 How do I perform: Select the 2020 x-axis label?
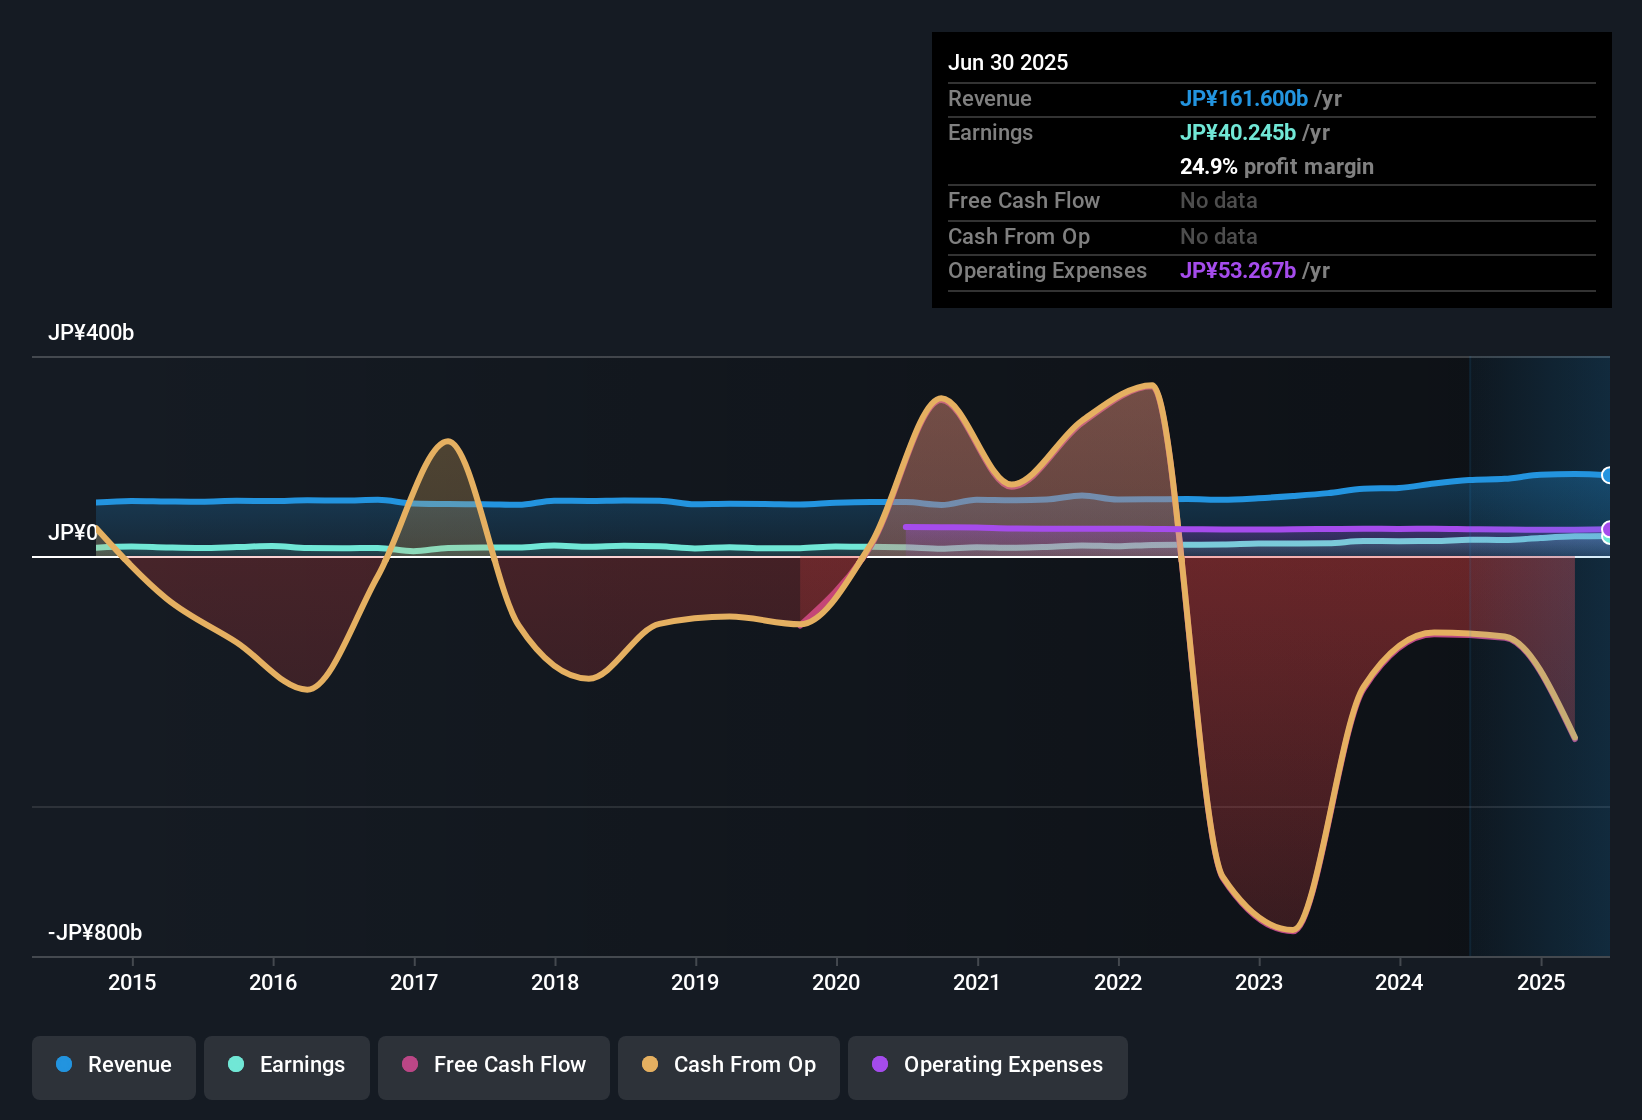click(836, 982)
